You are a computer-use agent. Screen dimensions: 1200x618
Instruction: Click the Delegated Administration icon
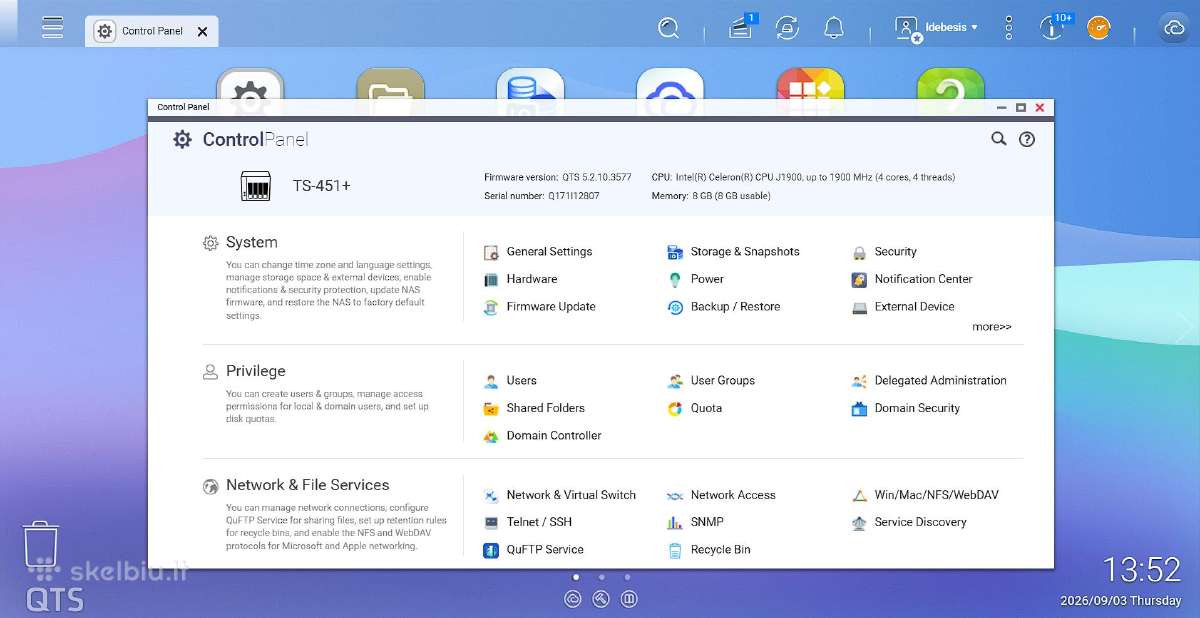[859, 381]
